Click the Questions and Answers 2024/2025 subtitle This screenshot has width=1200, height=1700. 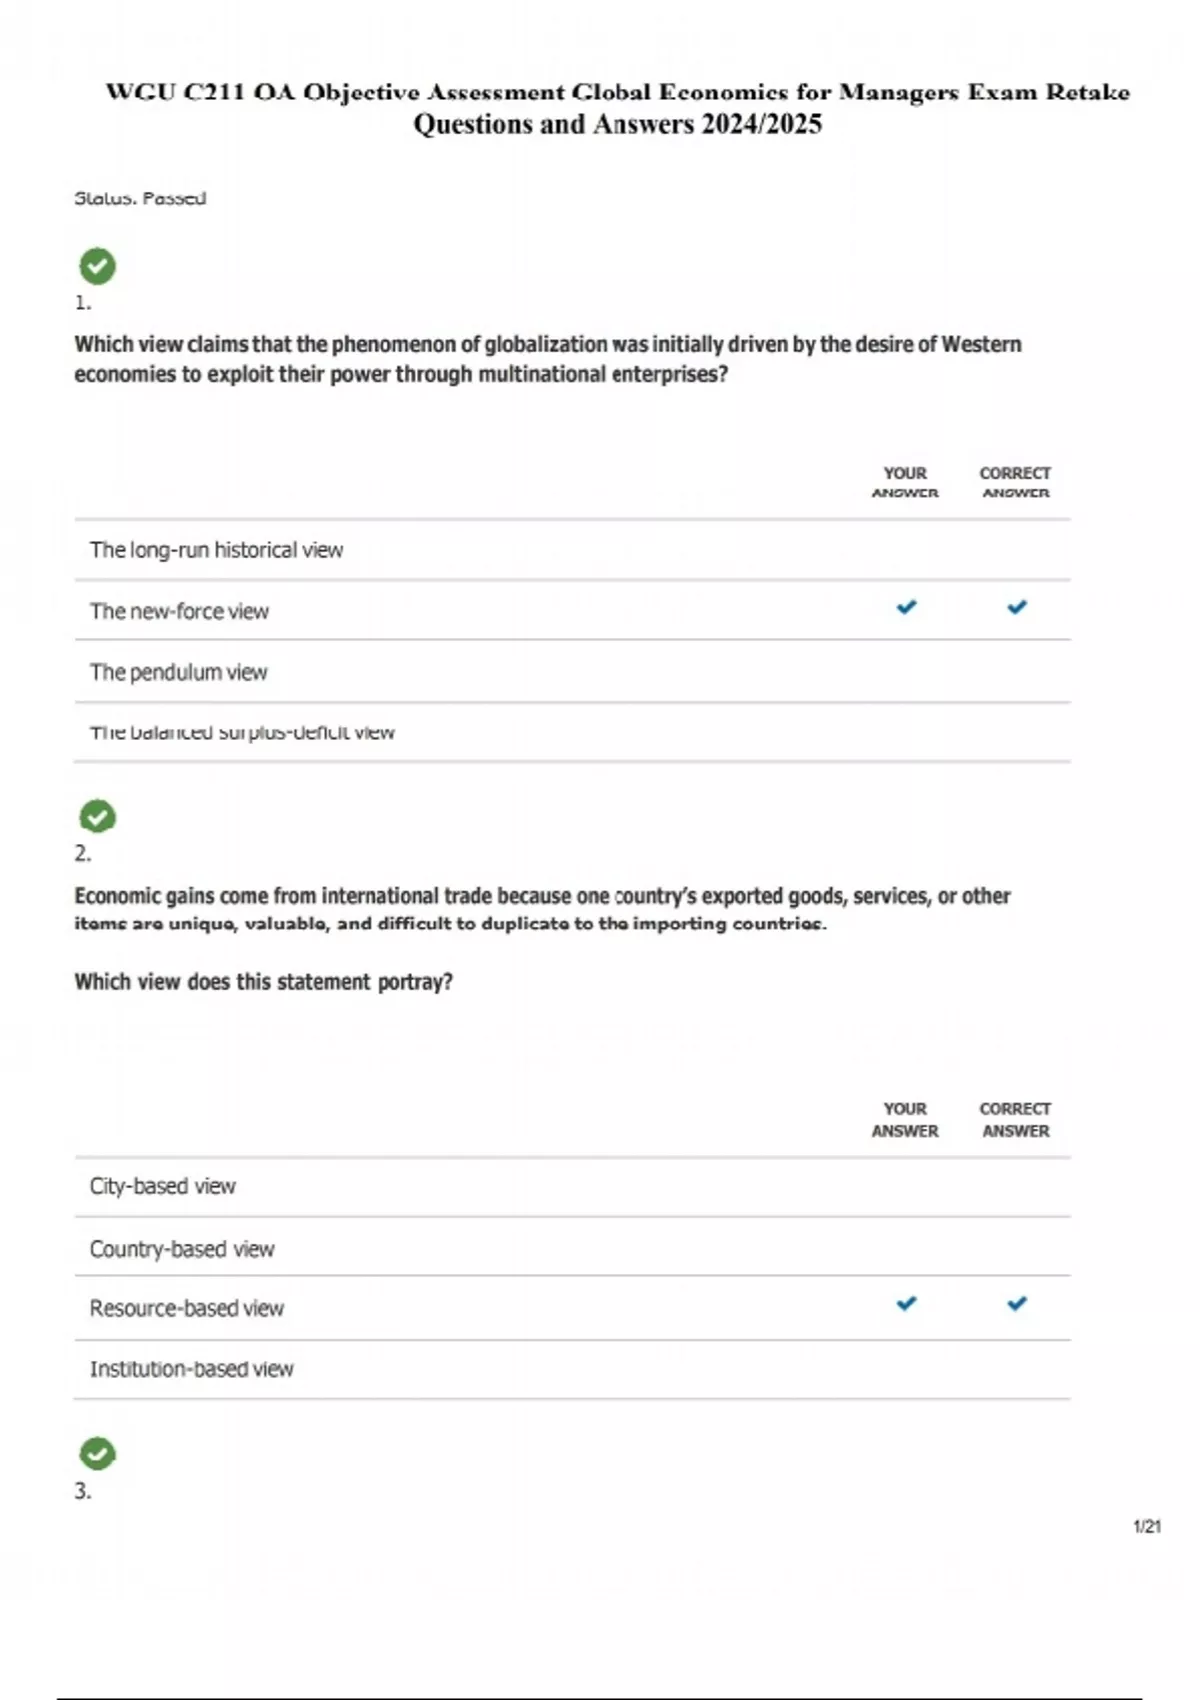click(617, 124)
